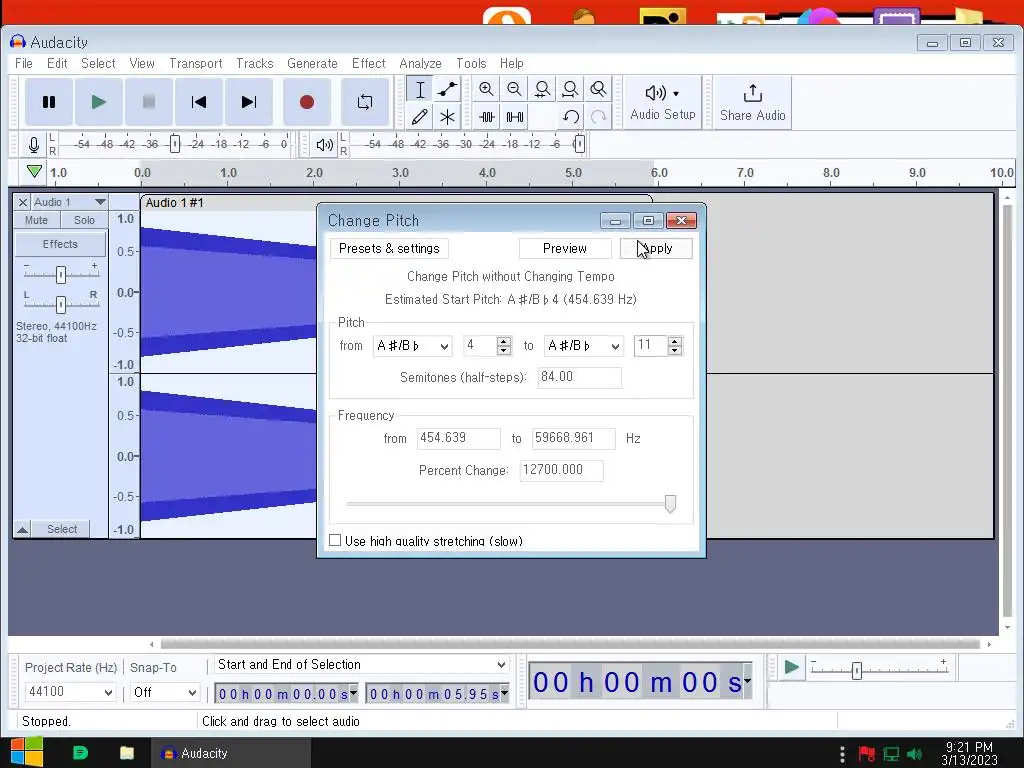The height and width of the screenshot is (768, 1024).
Task: Collapse the Audio 1 track
Action: pos(22,529)
